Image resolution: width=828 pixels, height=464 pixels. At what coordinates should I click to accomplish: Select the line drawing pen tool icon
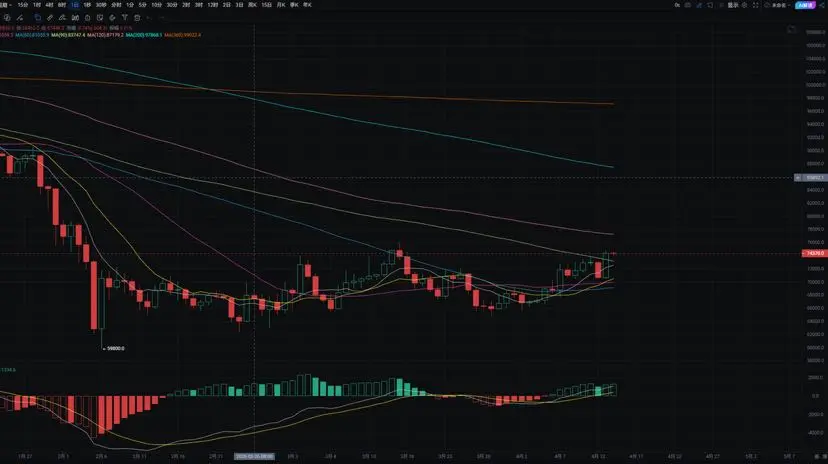pyautogui.click(x=62, y=17)
